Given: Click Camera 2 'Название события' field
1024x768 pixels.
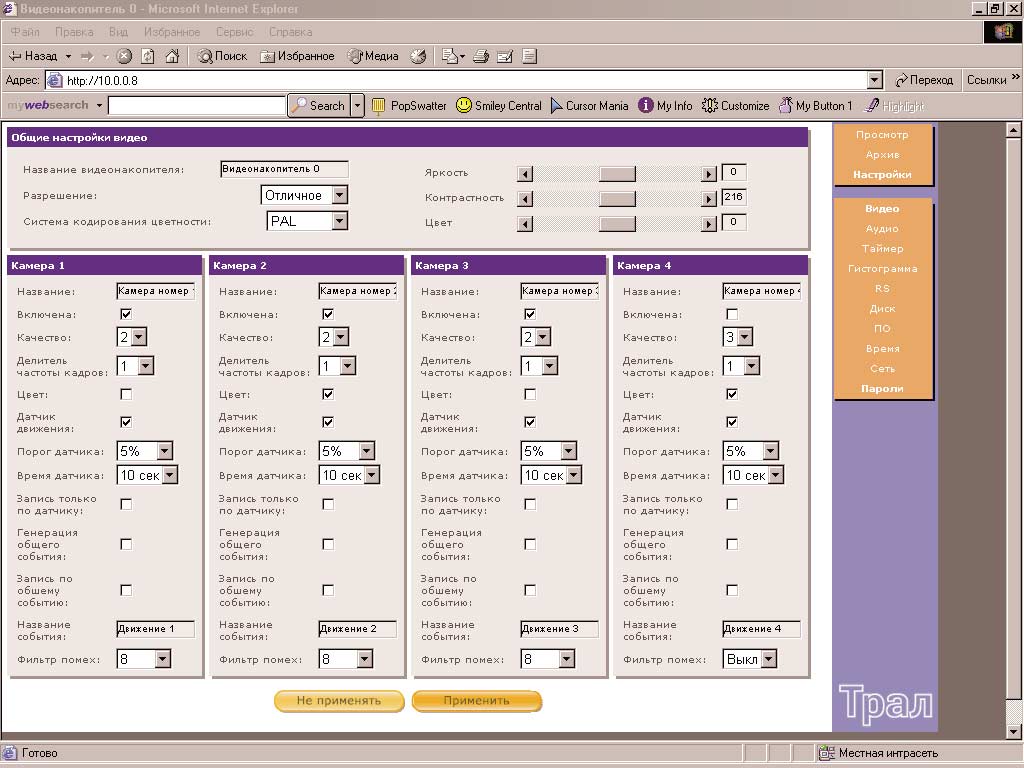Looking at the screenshot, I should [x=357, y=629].
